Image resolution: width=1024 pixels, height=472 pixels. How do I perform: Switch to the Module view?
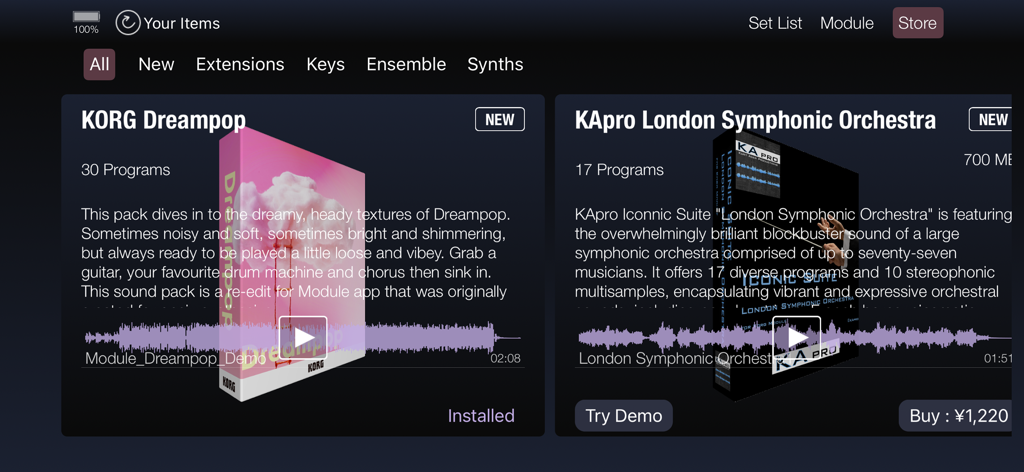tap(847, 23)
